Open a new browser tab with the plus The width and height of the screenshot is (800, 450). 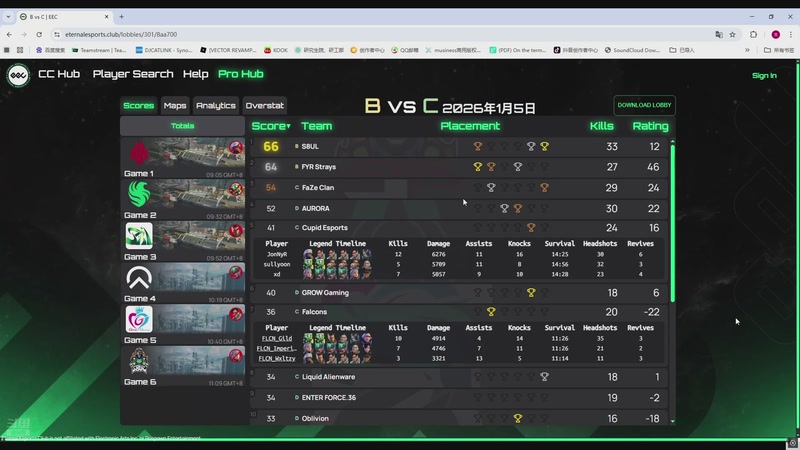click(121, 16)
